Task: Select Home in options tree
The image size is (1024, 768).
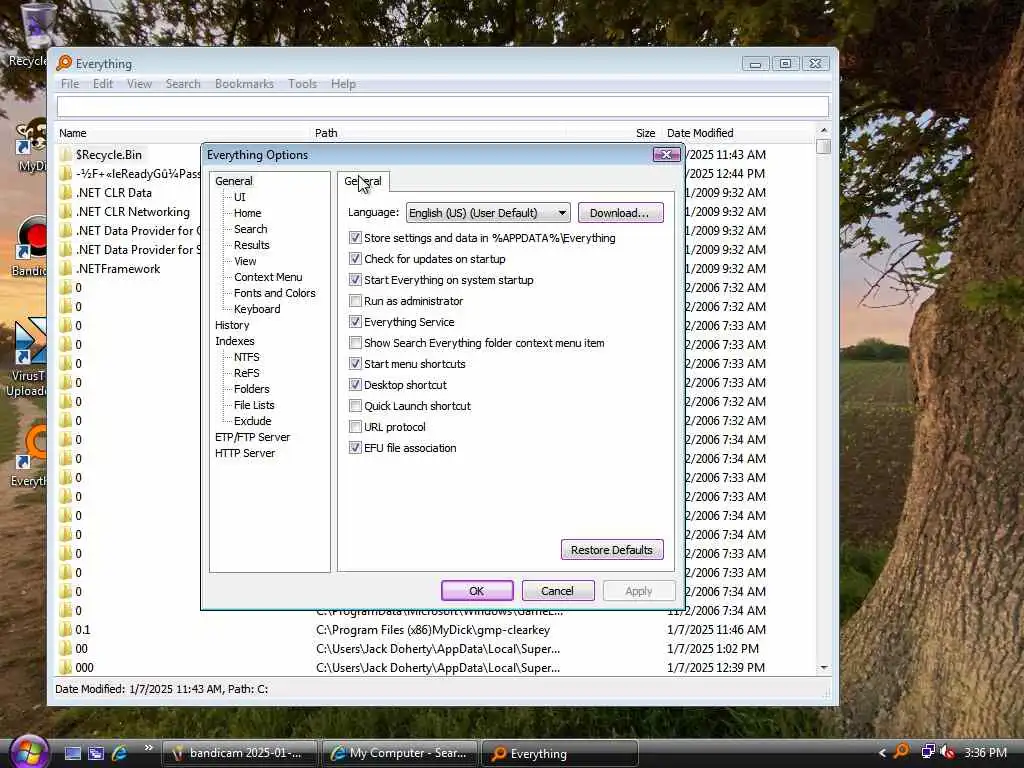Action: coord(248,213)
